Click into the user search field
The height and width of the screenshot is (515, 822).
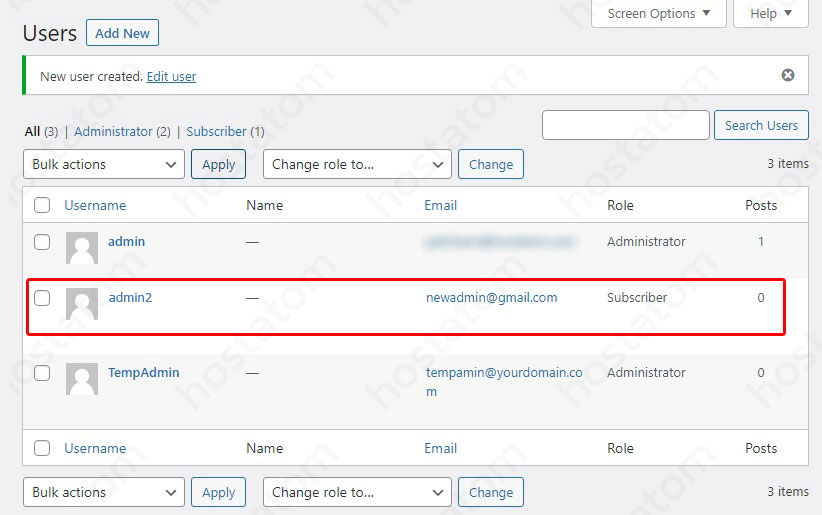pyautogui.click(x=625, y=125)
